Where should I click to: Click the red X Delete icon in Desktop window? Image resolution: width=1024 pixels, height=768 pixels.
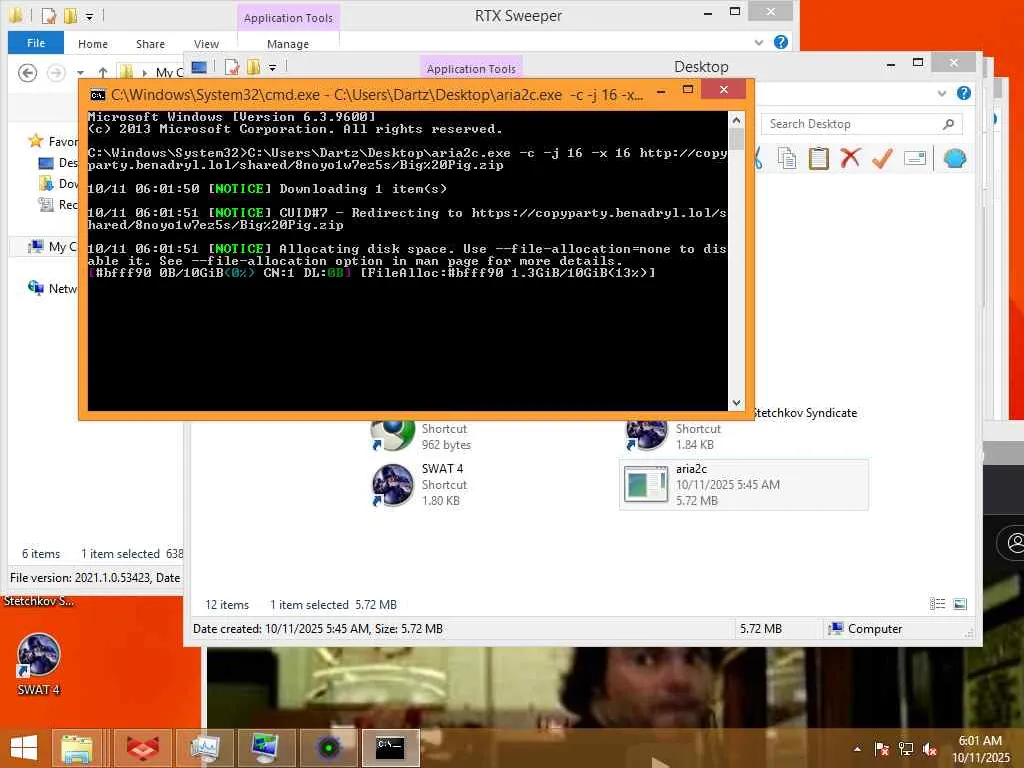(x=850, y=158)
